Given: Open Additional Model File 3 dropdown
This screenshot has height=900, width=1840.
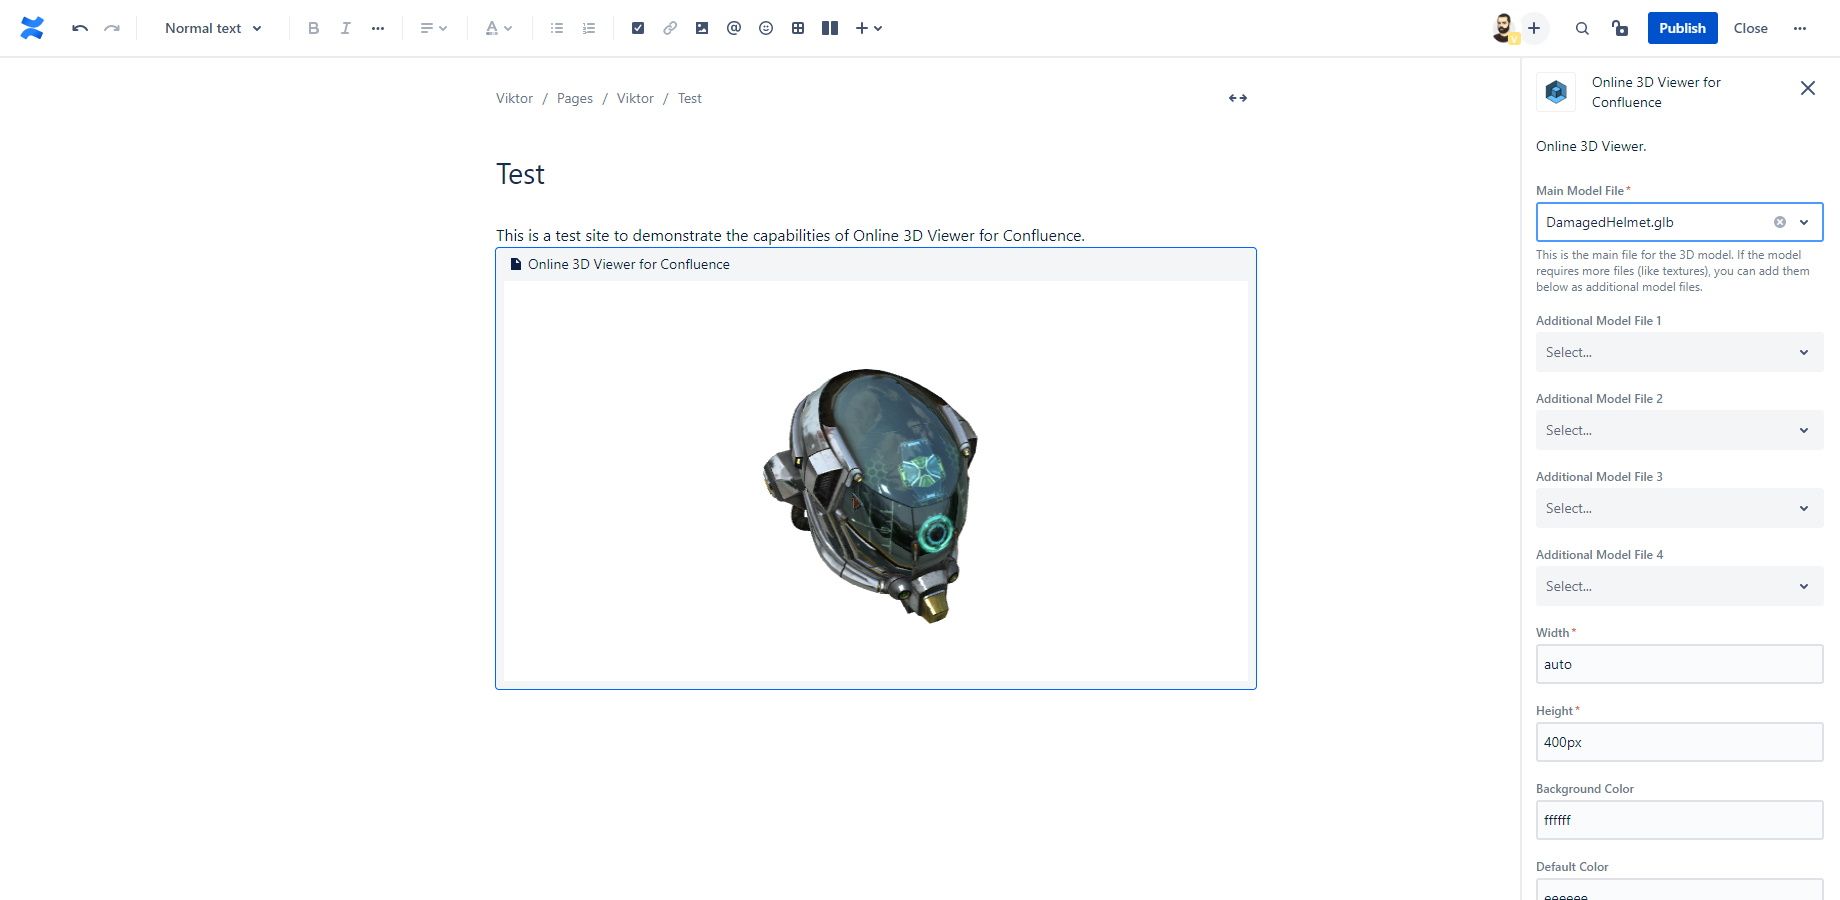Looking at the screenshot, I should (1679, 508).
